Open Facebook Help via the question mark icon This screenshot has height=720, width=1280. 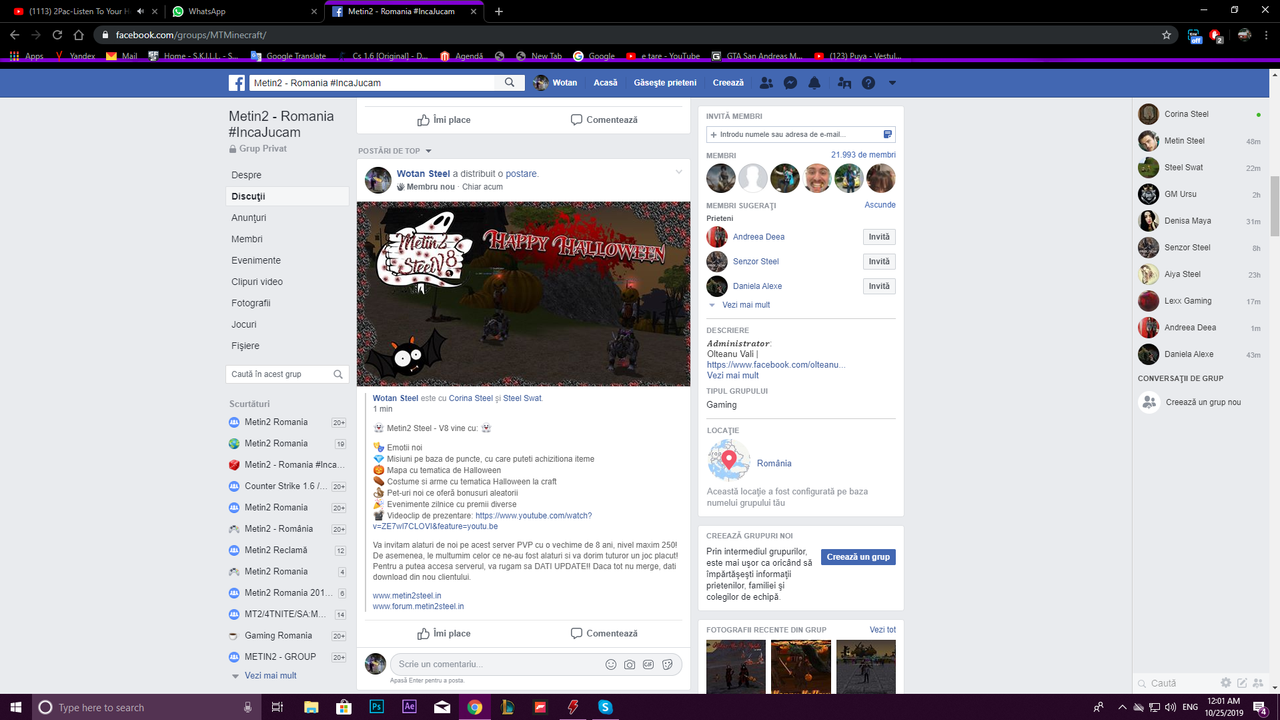point(868,83)
